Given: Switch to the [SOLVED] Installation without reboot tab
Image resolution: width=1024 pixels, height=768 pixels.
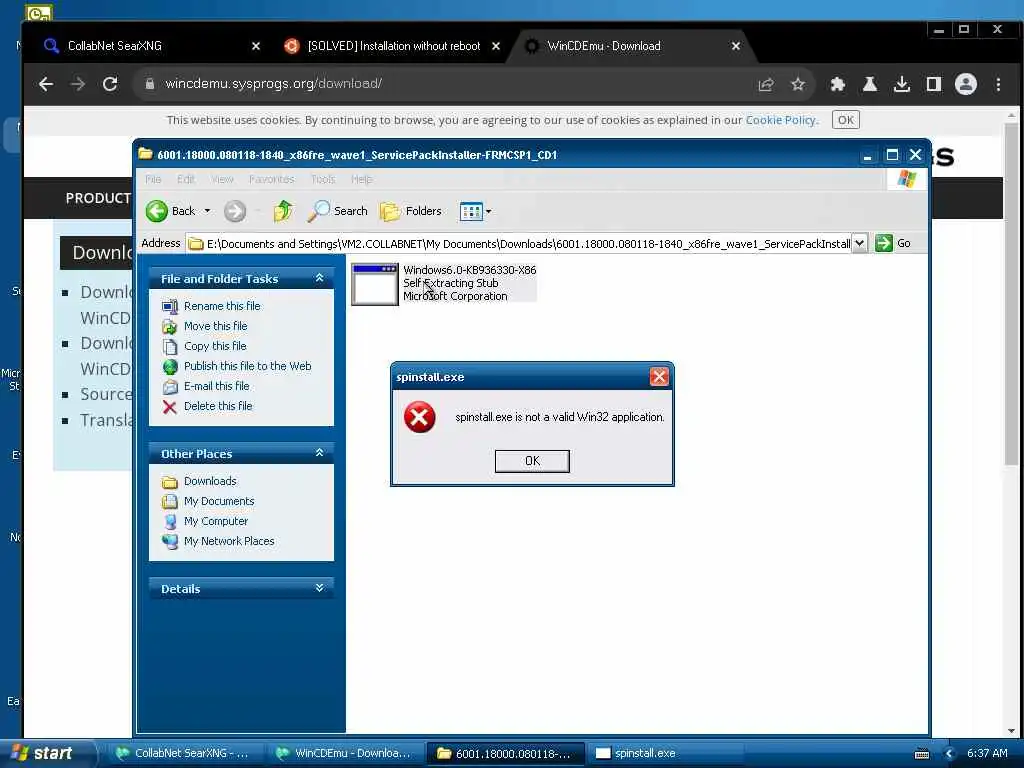Looking at the screenshot, I should 393,46.
